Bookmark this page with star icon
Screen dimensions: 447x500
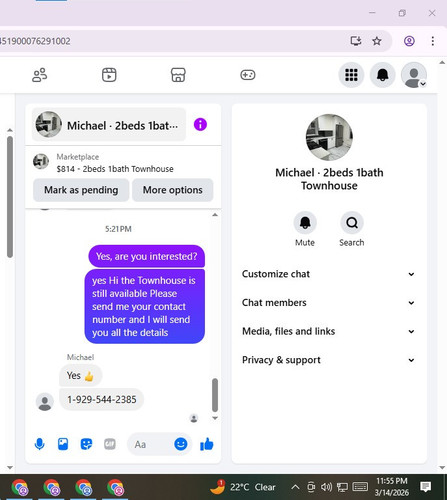click(x=377, y=41)
